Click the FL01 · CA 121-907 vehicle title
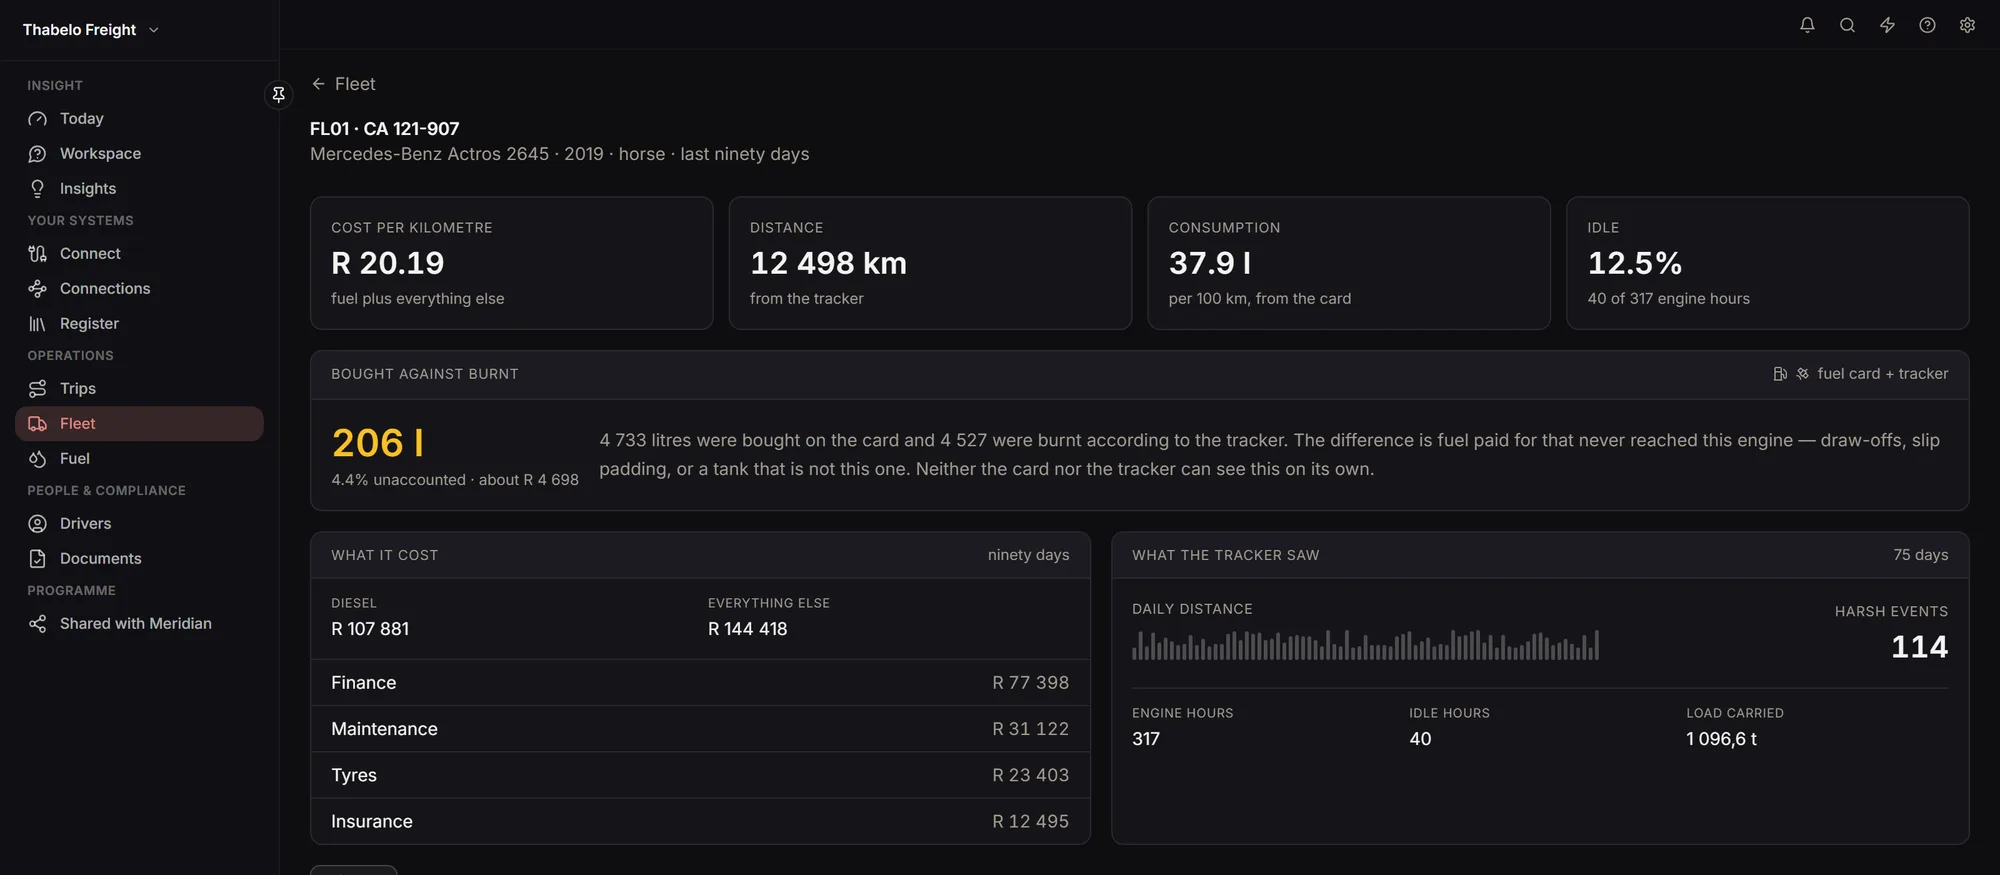Viewport: 2000px width, 875px height. coord(385,129)
